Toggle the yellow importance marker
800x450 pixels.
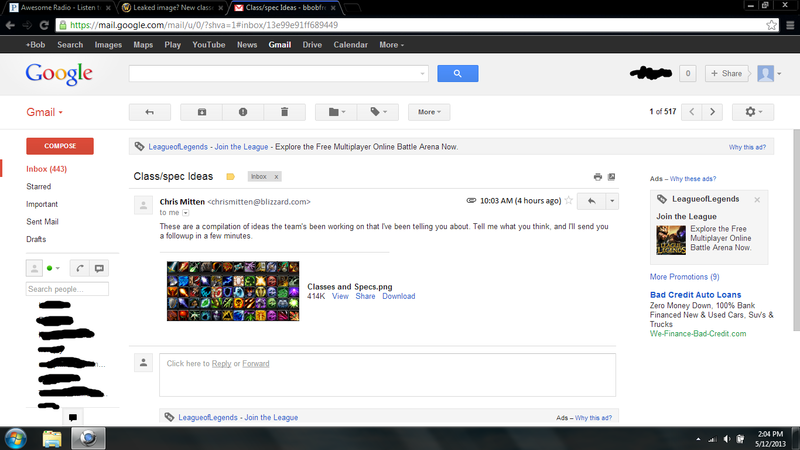tap(231, 177)
